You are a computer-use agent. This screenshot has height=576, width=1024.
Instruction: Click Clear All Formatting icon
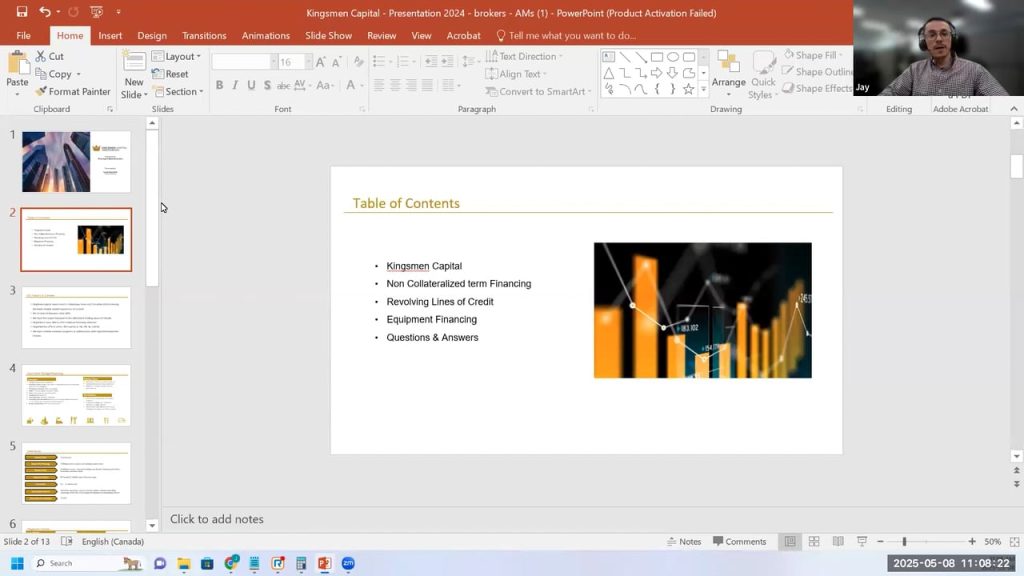(x=359, y=62)
